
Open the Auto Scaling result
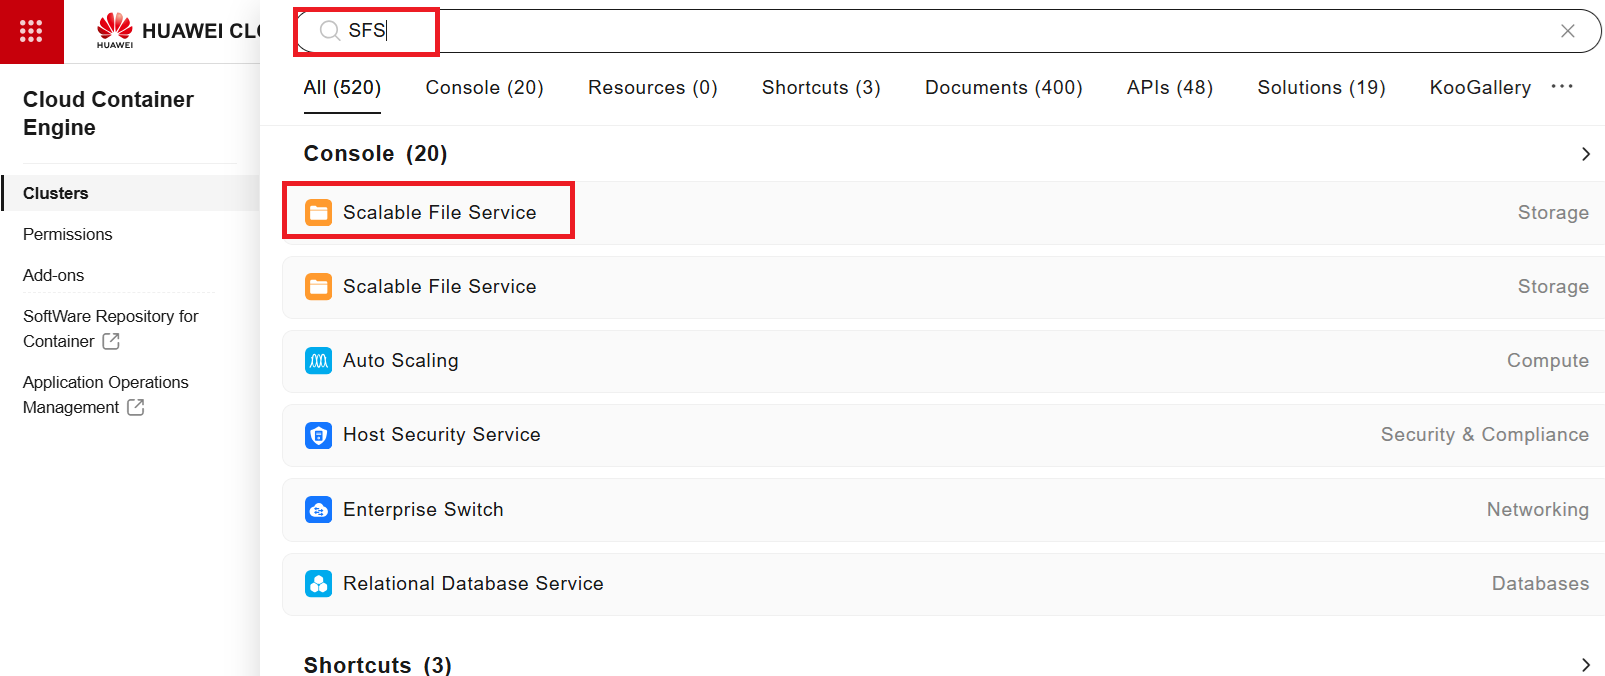[944, 361]
